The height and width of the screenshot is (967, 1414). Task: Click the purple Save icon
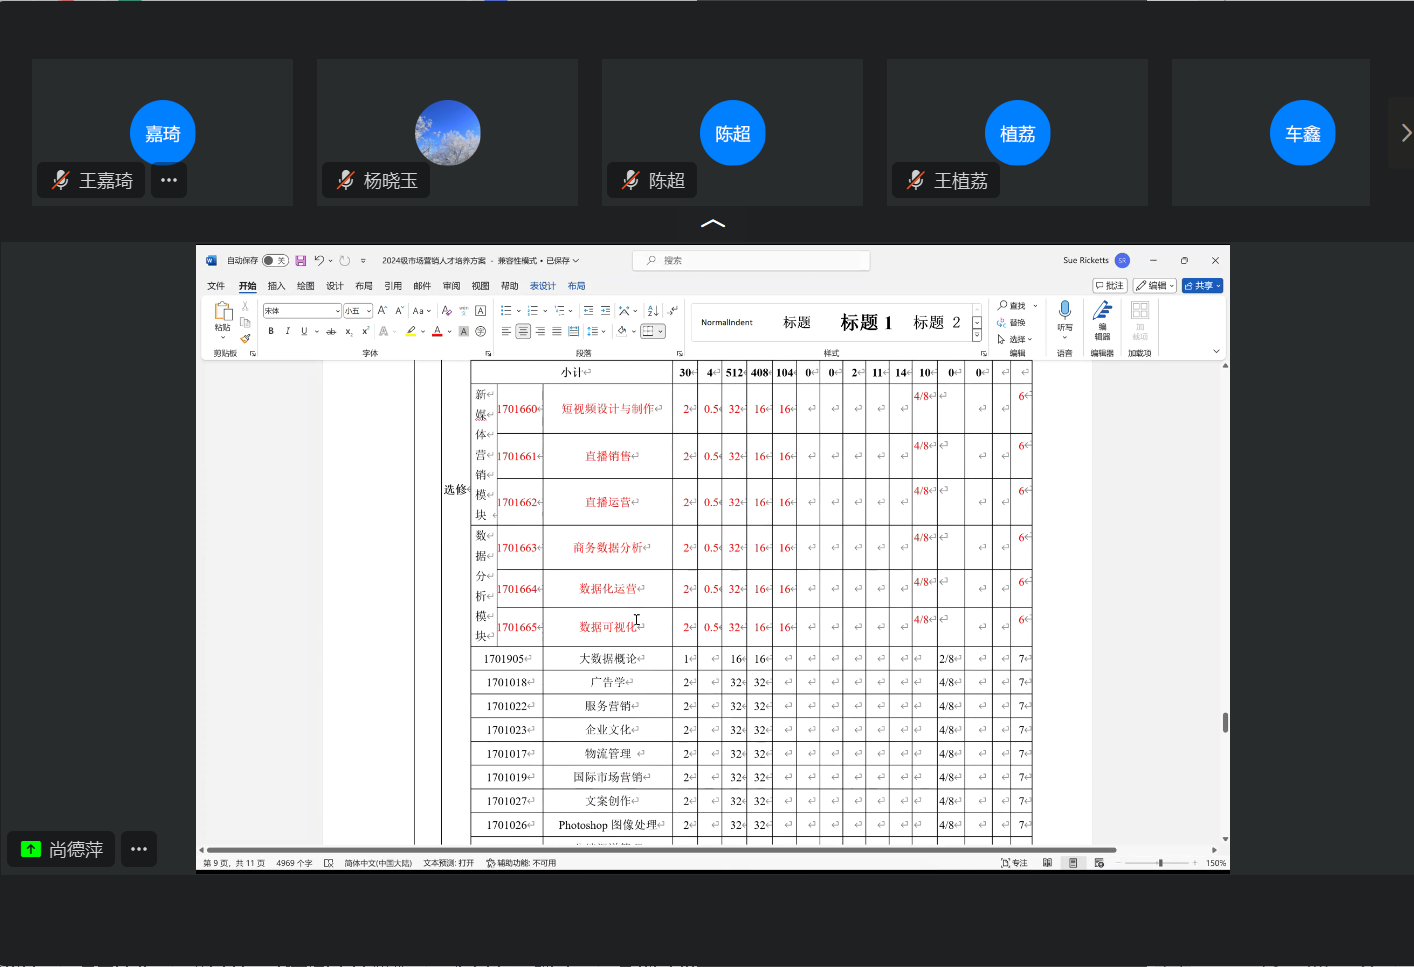pos(300,261)
